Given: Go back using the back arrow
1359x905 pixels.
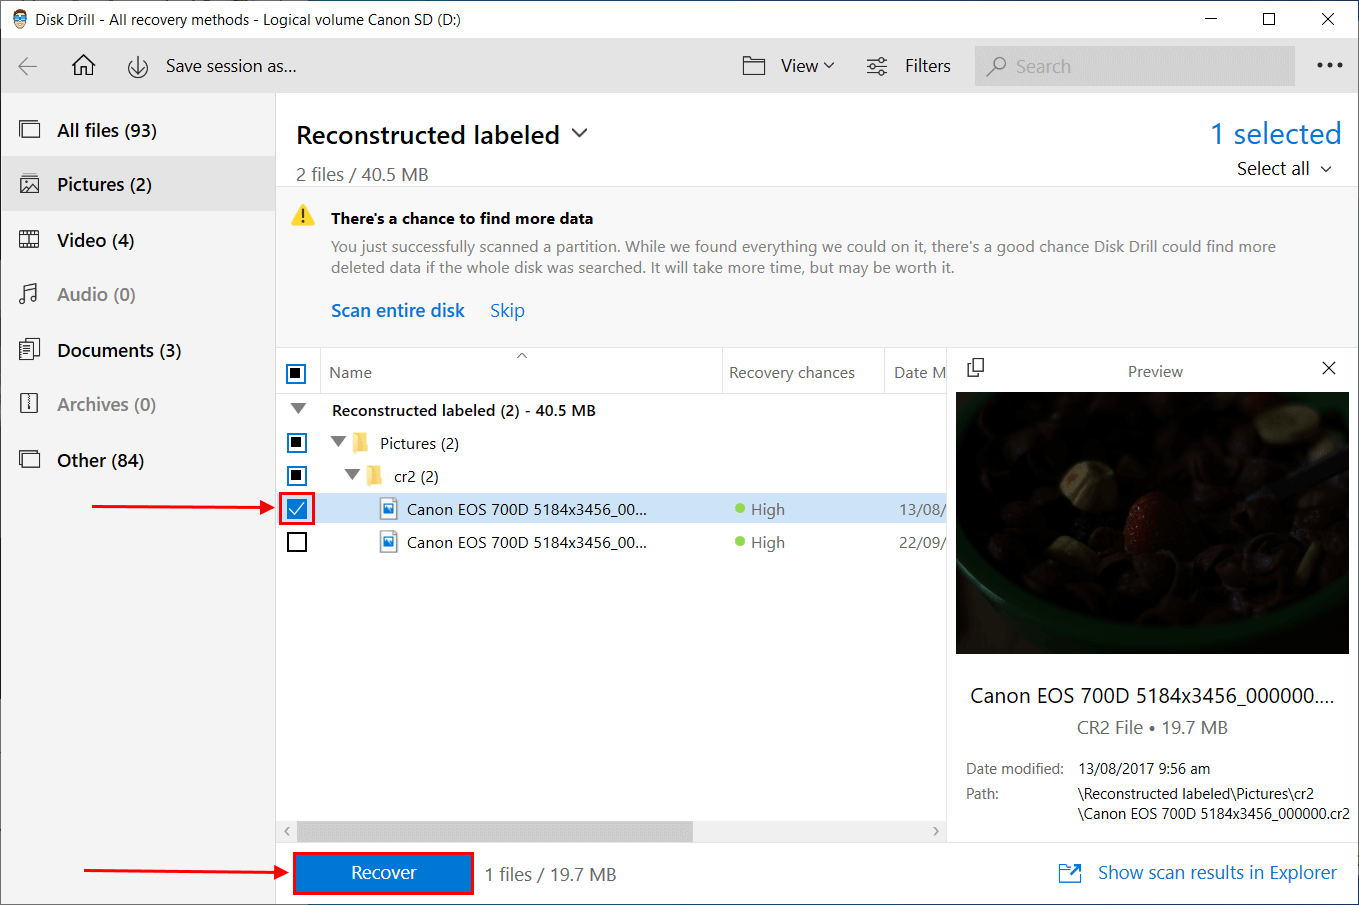Looking at the screenshot, I should [x=28, y=67].
